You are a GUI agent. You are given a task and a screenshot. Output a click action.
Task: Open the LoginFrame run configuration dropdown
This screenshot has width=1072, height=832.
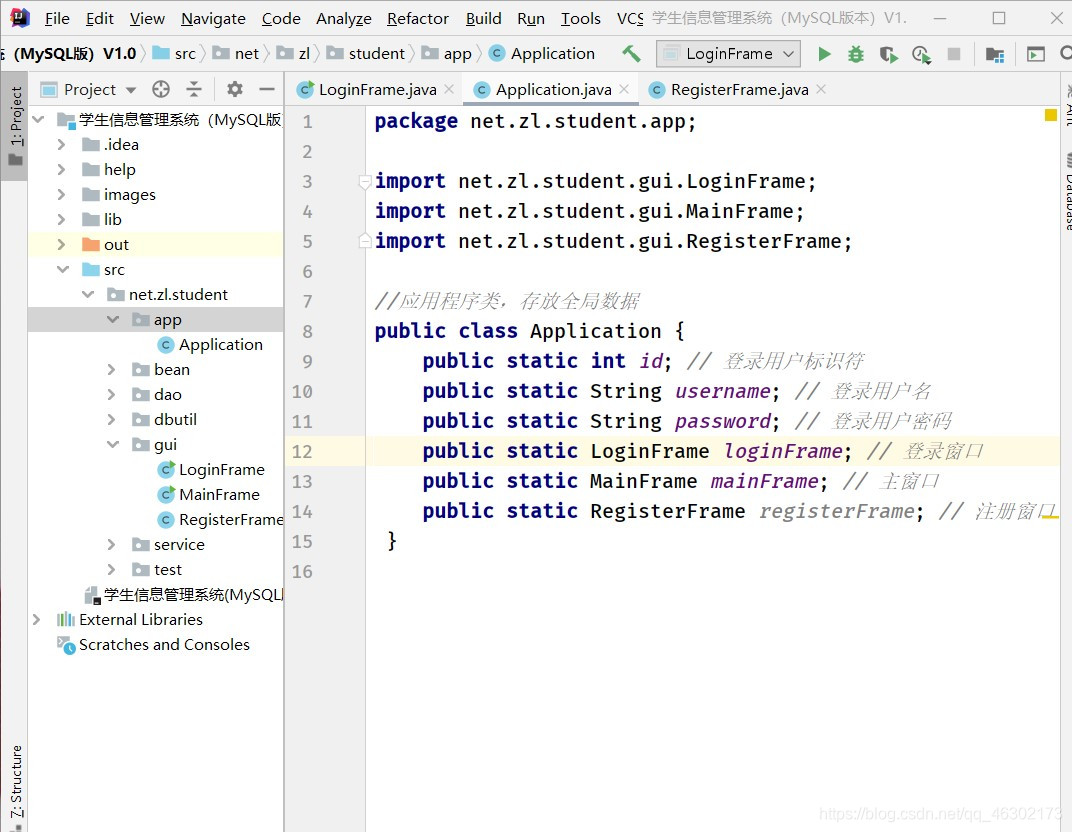pyautogui.click(x=728, y=53)
